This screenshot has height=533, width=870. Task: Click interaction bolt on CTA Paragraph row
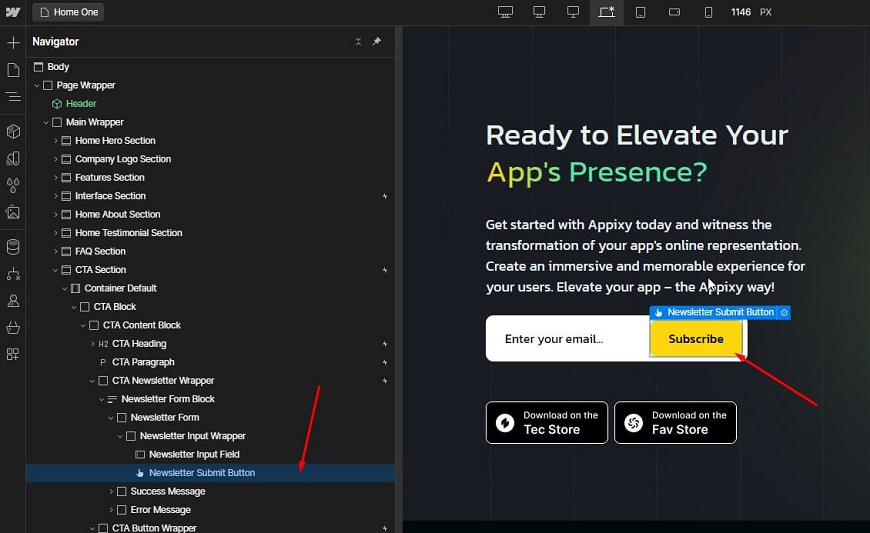tap(385, 362)
